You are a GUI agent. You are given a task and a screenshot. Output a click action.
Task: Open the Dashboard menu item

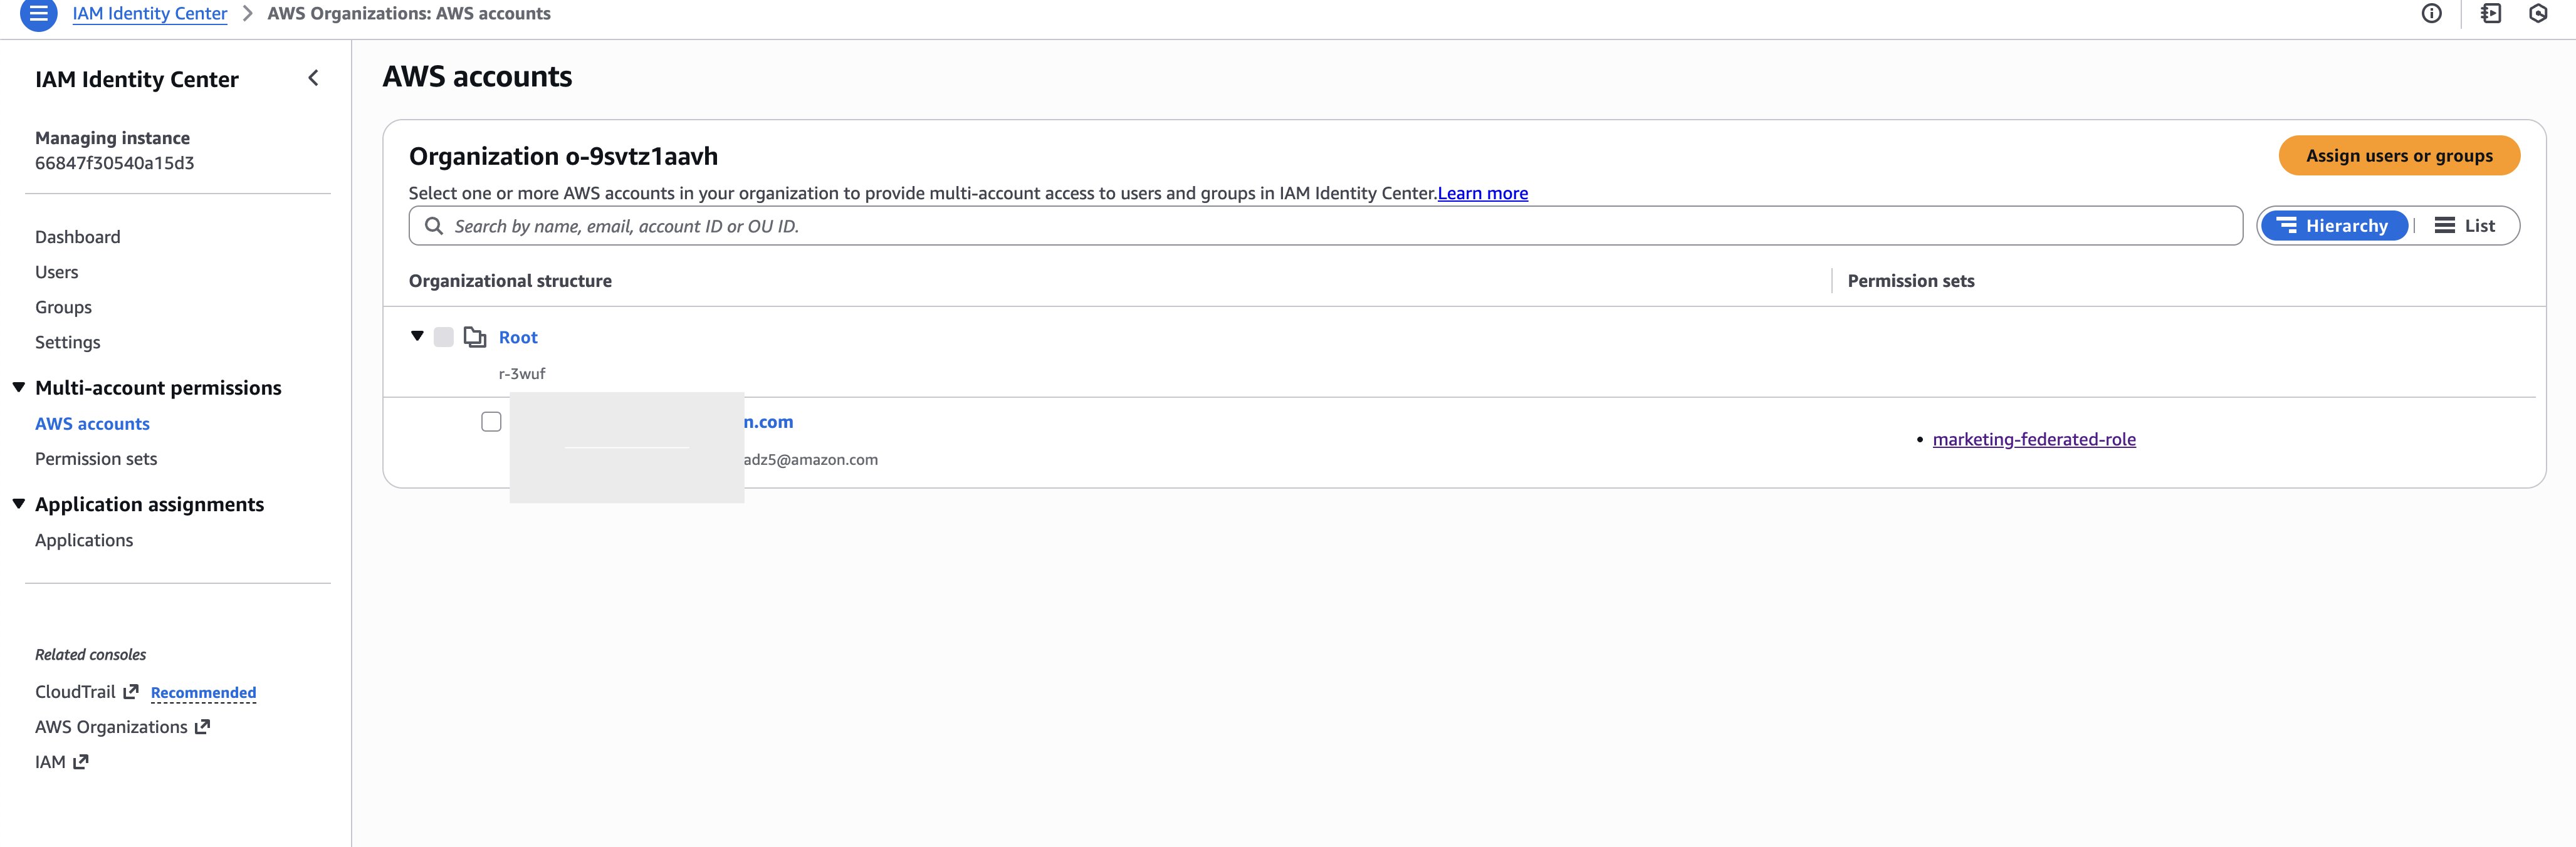click(77, 236)
